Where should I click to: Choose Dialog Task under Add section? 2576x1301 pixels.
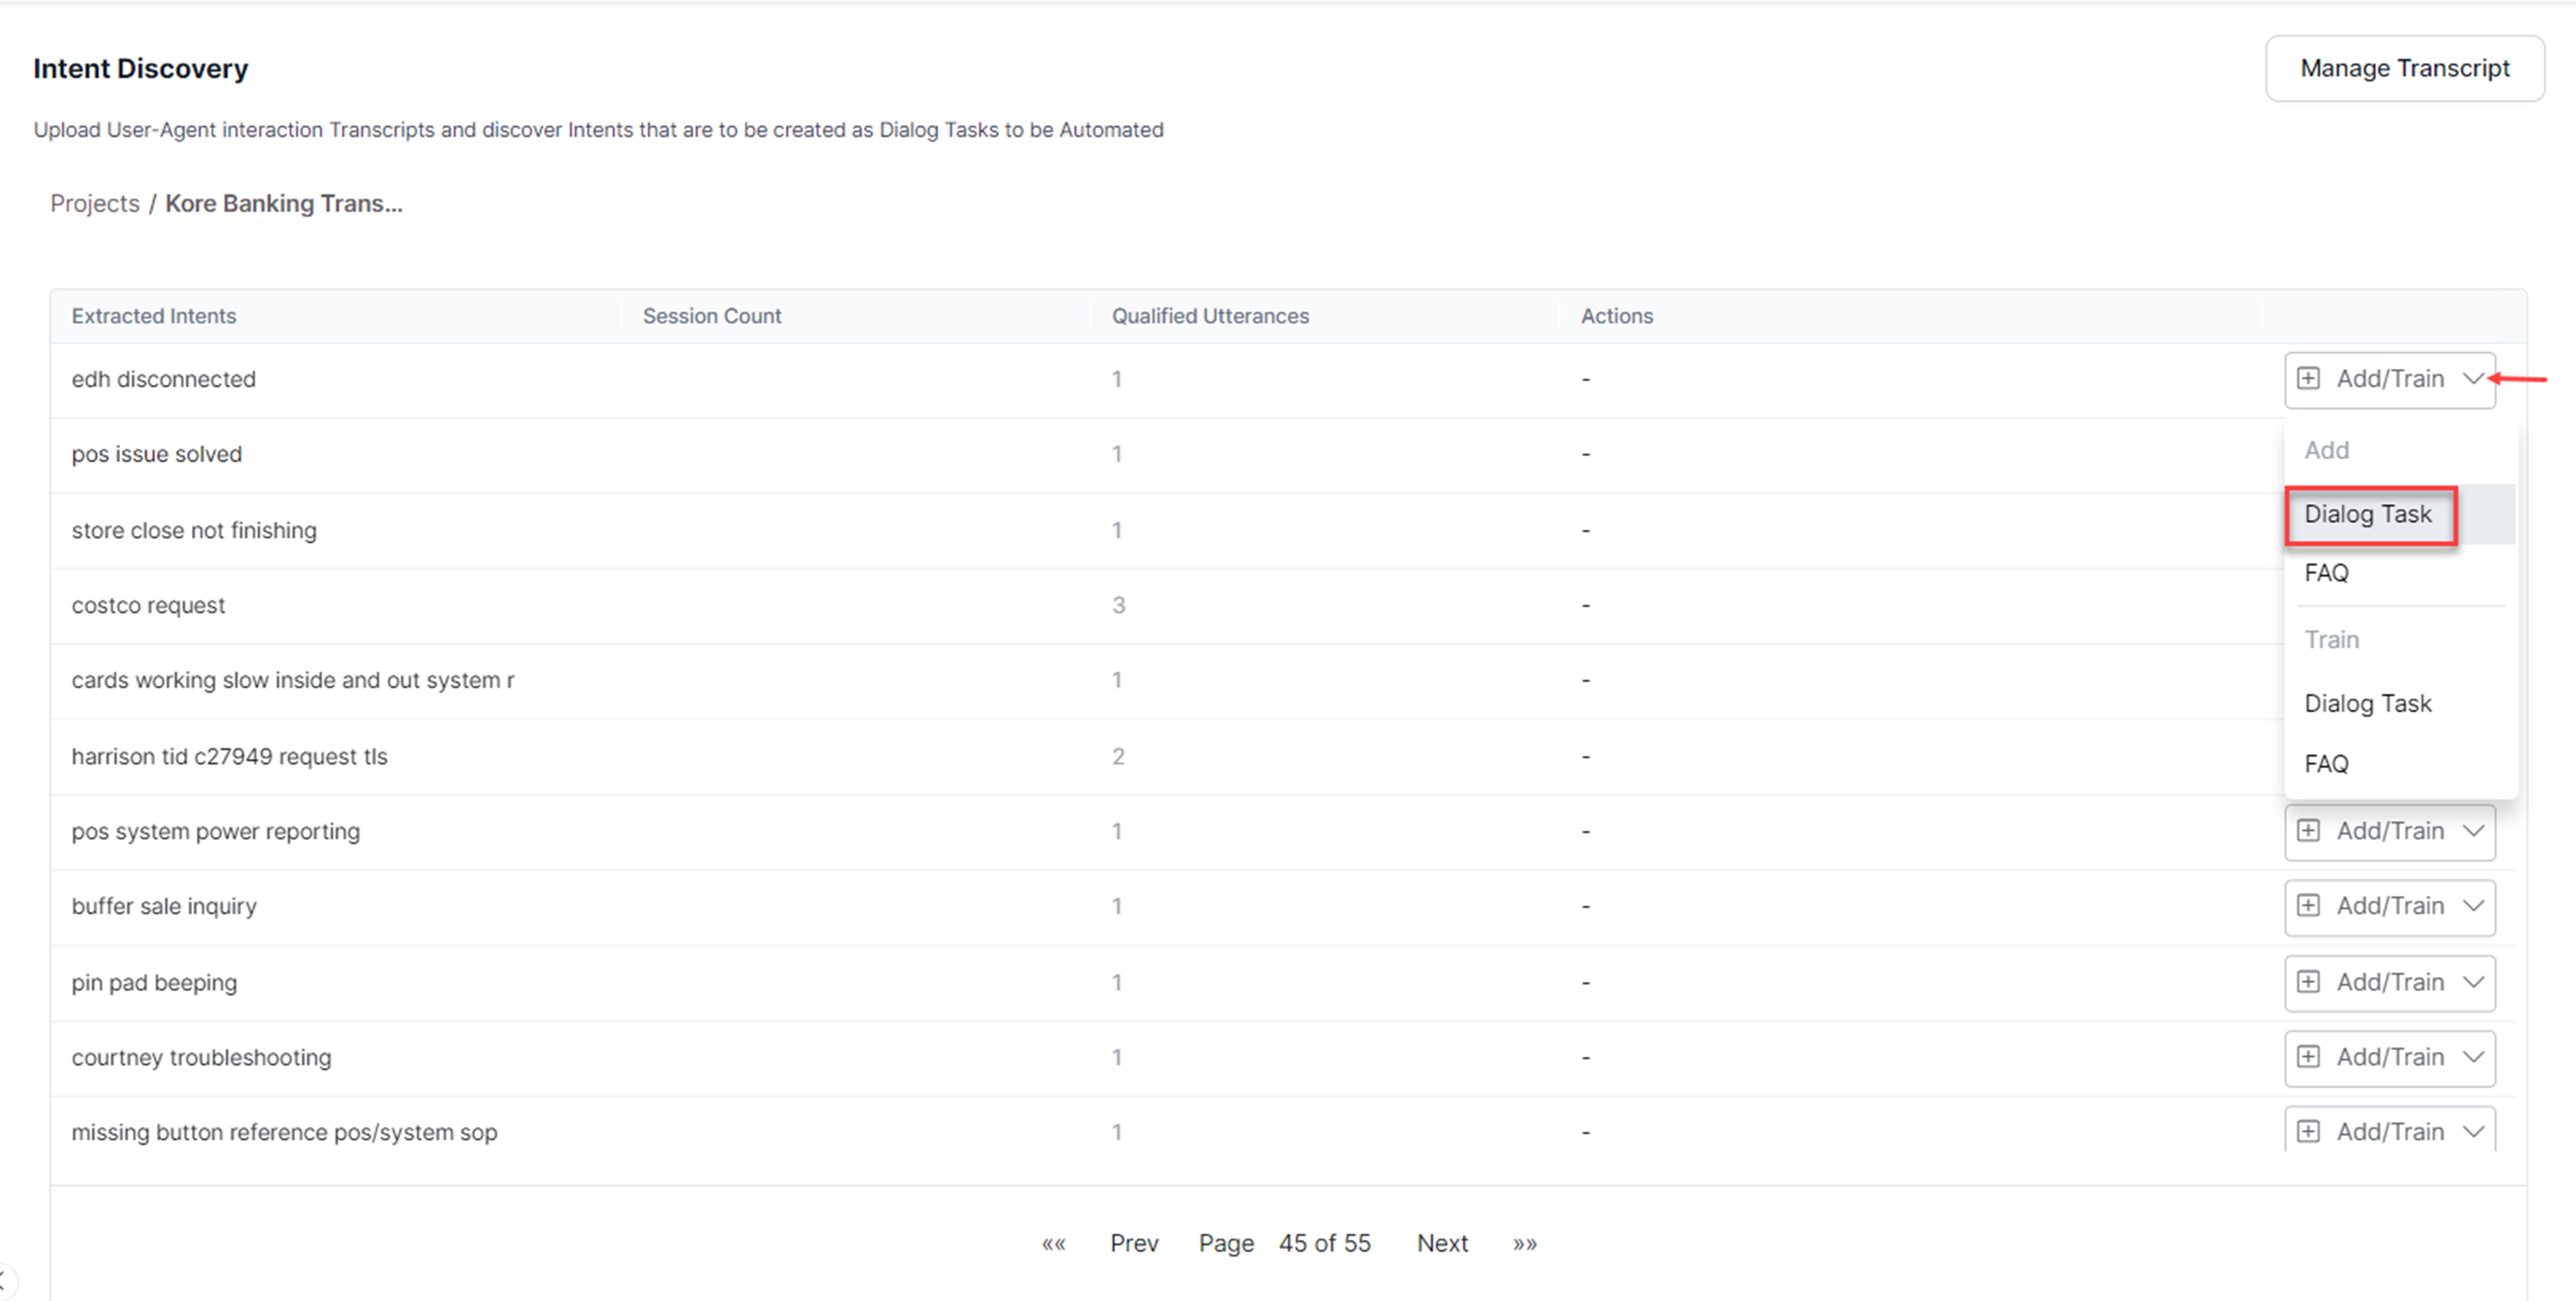pyautogui.click(x=2368, y=514)
